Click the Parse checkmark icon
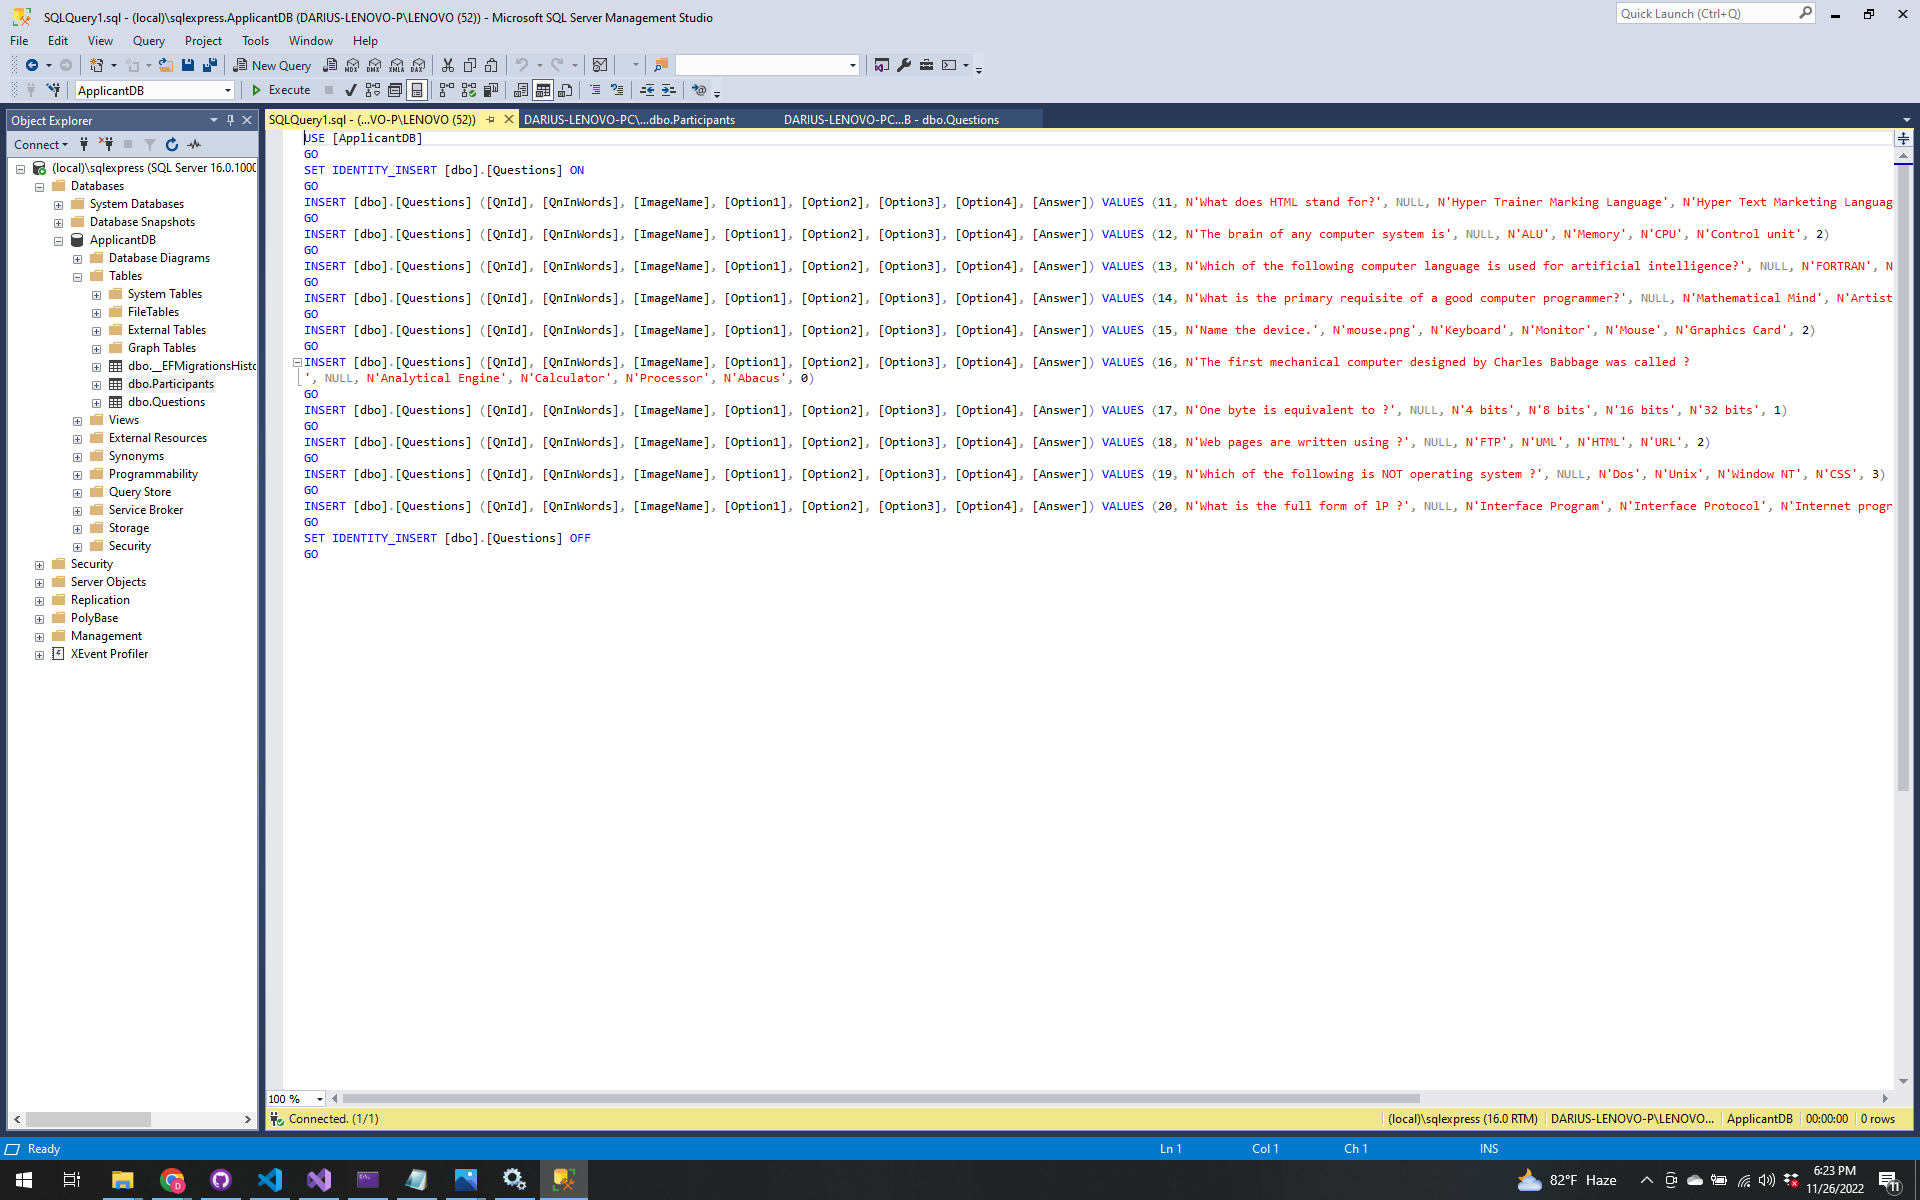This screenshot has width=1920, height=1200. 351,90
